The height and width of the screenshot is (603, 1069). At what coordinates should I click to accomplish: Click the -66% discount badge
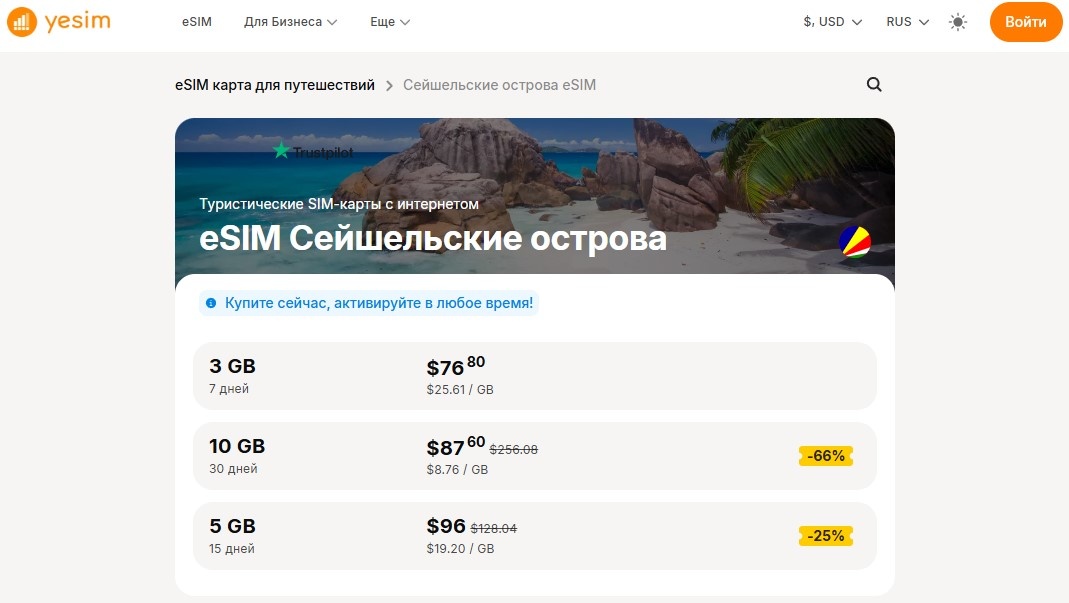click(825, 456)
